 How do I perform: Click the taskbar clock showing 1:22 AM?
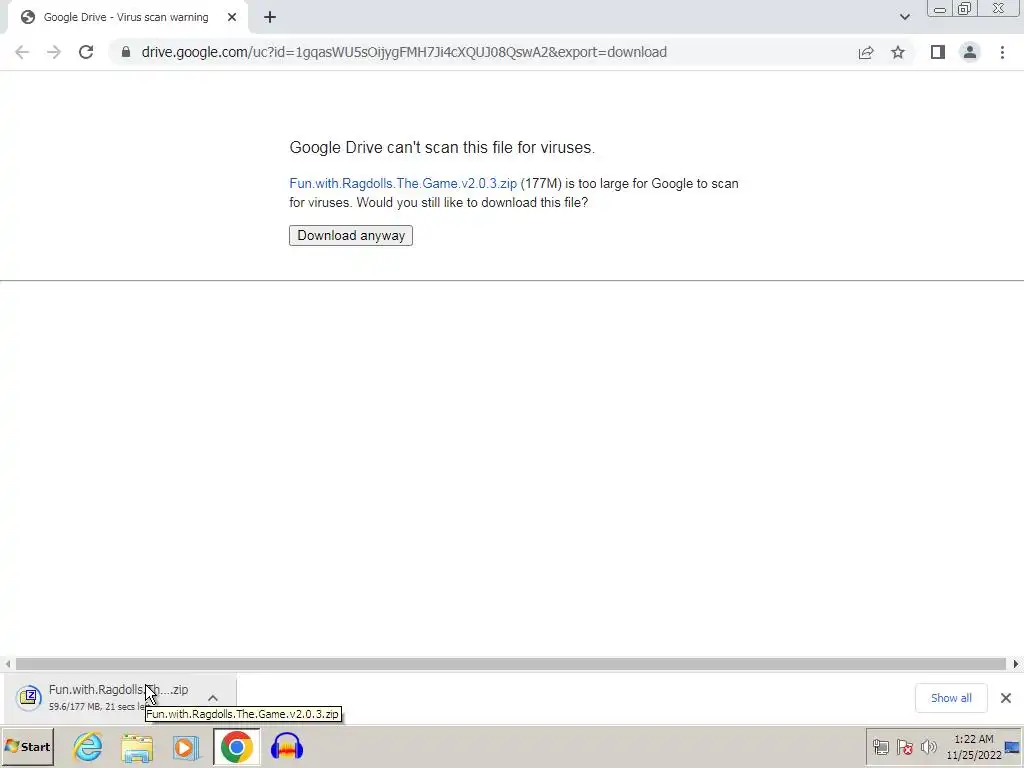[x=974, y=747]
